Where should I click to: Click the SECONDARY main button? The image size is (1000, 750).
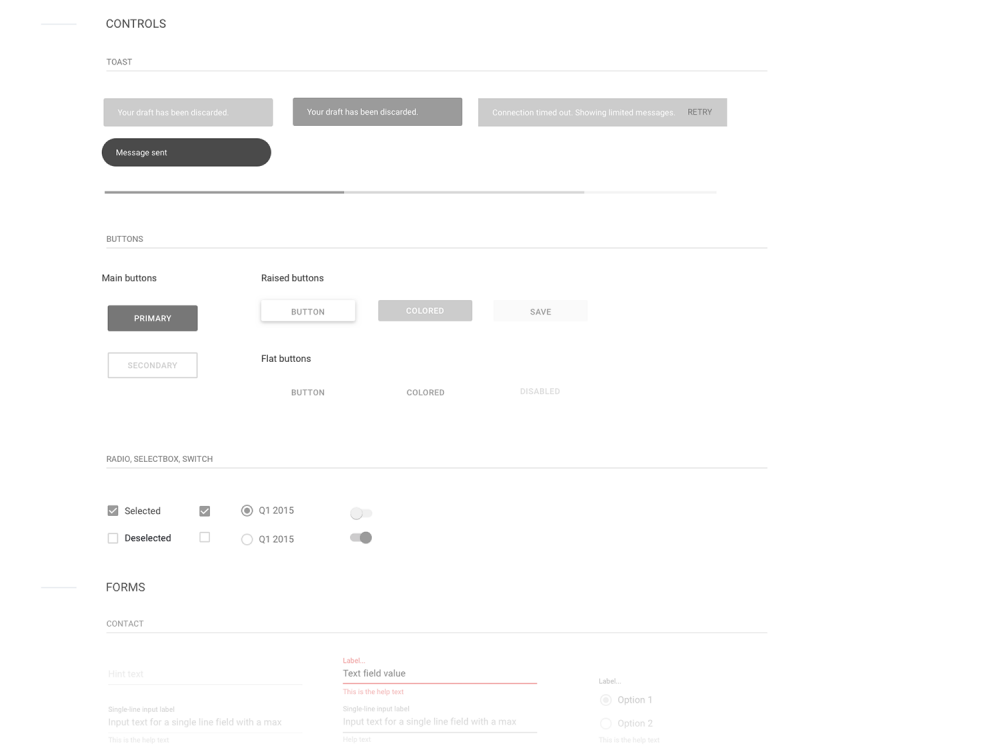[x=152, y=365]
